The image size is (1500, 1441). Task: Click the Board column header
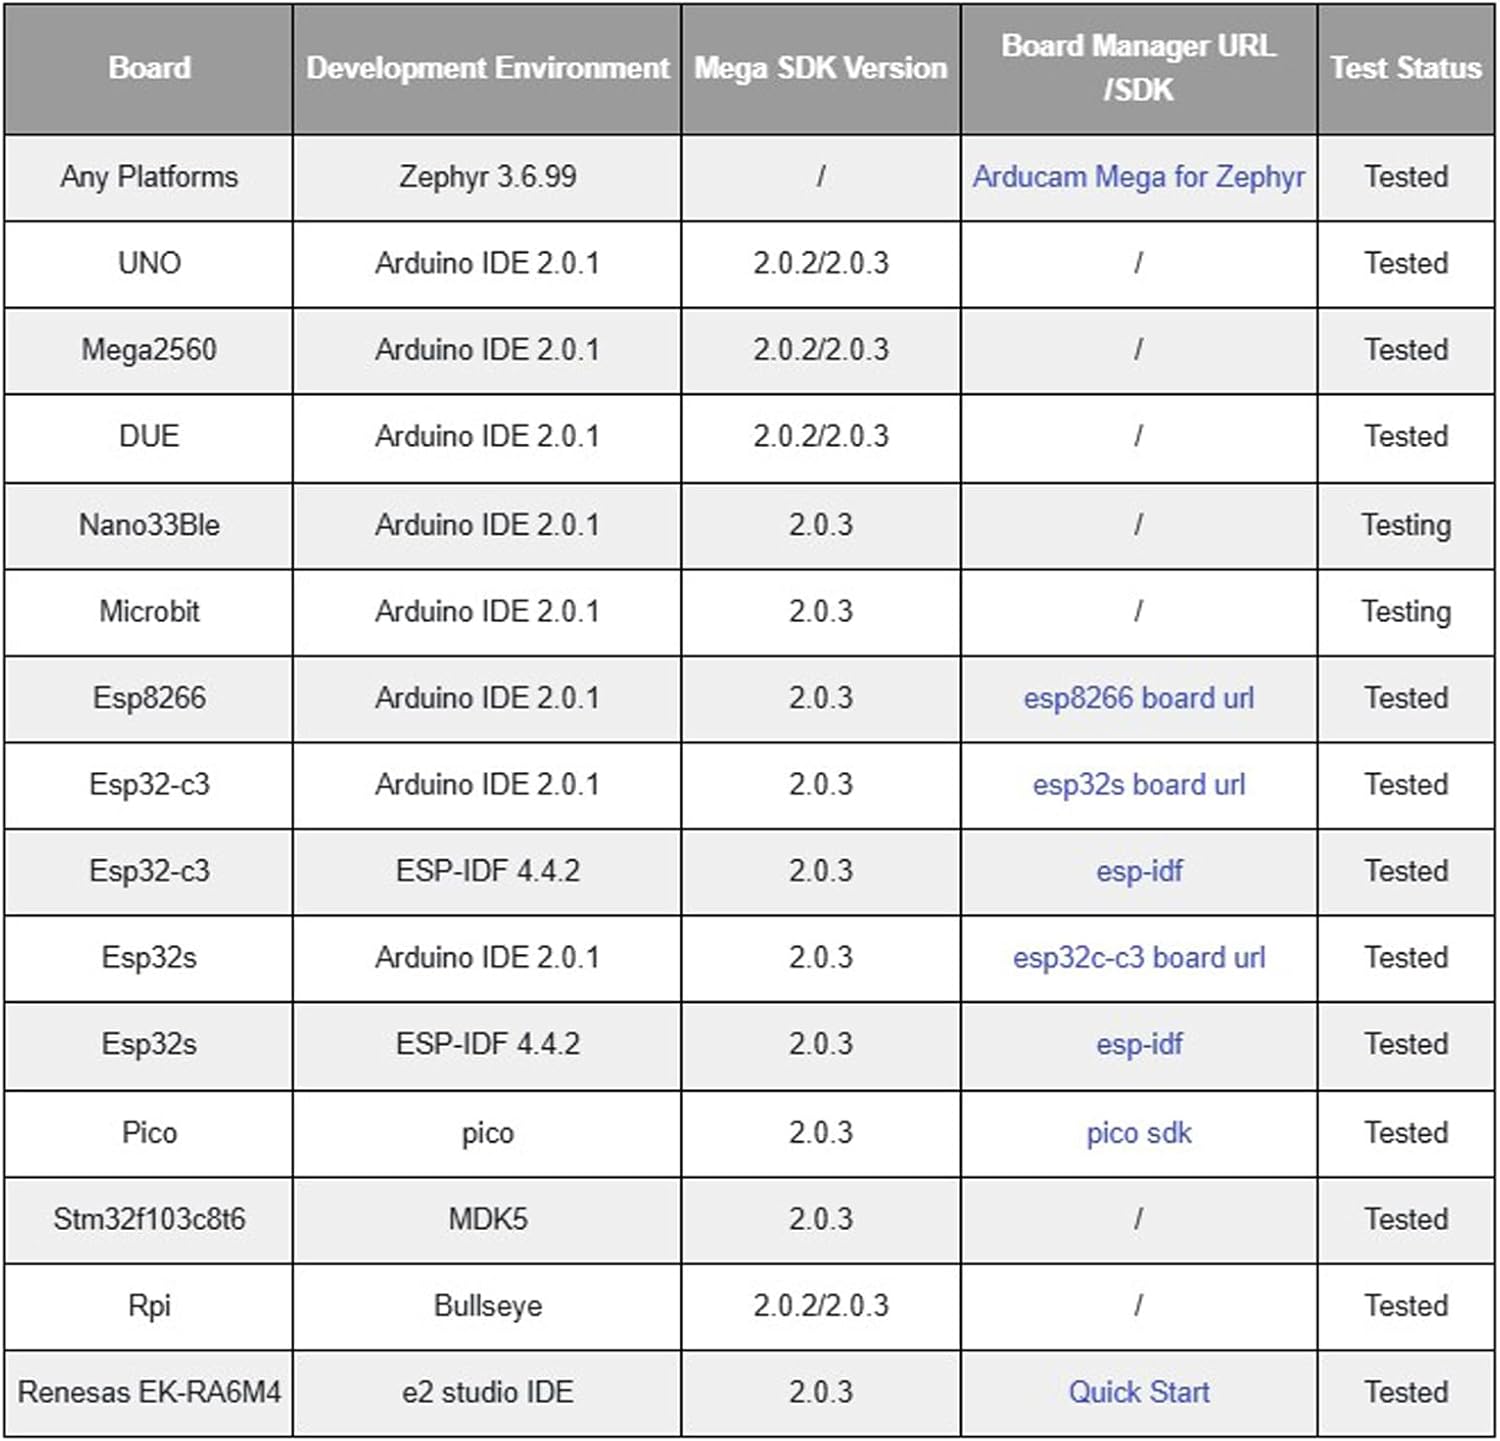pos(149,68)
